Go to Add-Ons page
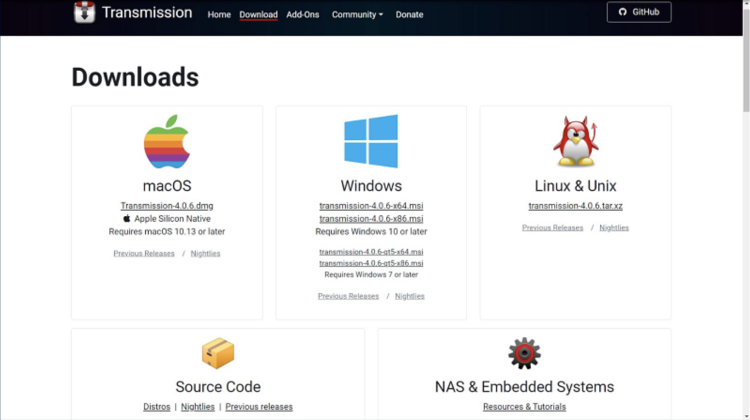Image resolution: width=750 pixels, height=420 pixels. coord(303,14)
